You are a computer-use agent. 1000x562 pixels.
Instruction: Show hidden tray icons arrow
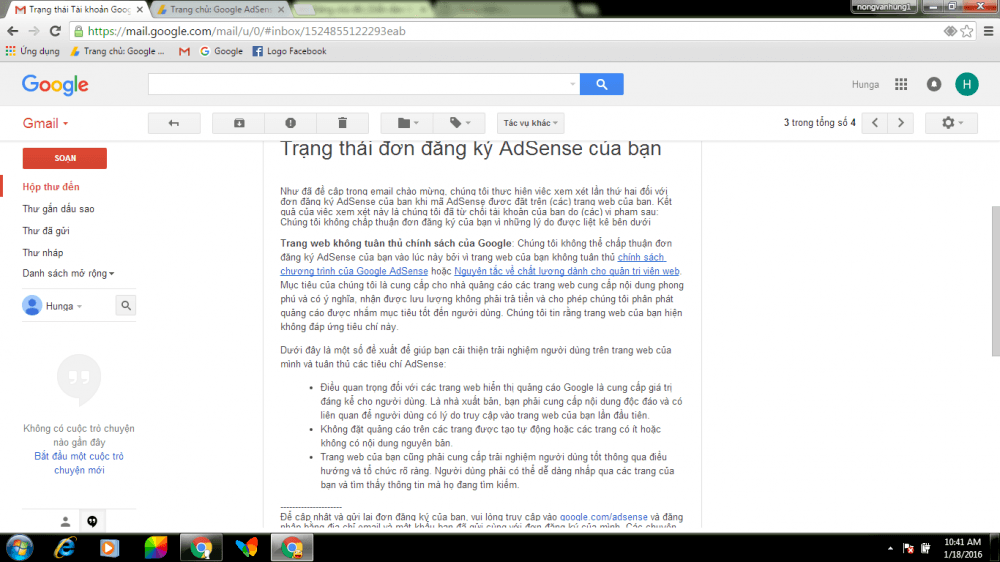click(890, 548)
